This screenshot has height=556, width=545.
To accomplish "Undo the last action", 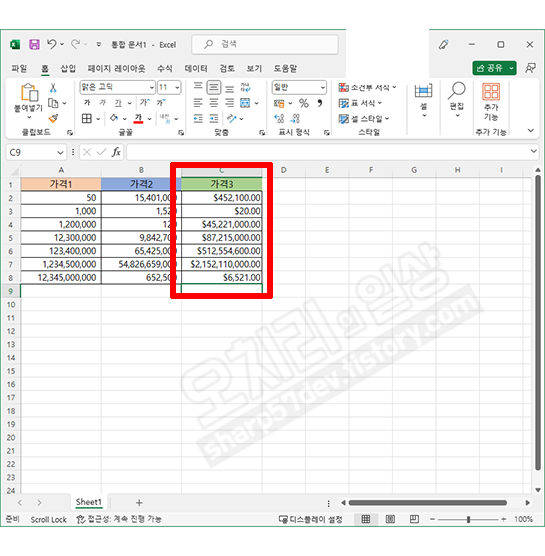I will coord(52,44).
